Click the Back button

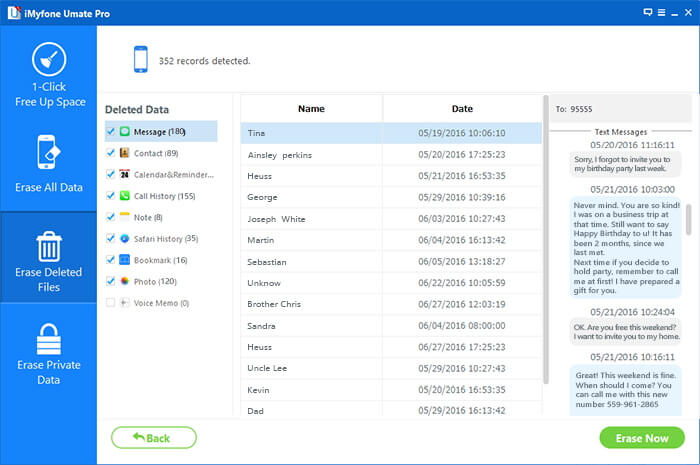tap(154, 438)
